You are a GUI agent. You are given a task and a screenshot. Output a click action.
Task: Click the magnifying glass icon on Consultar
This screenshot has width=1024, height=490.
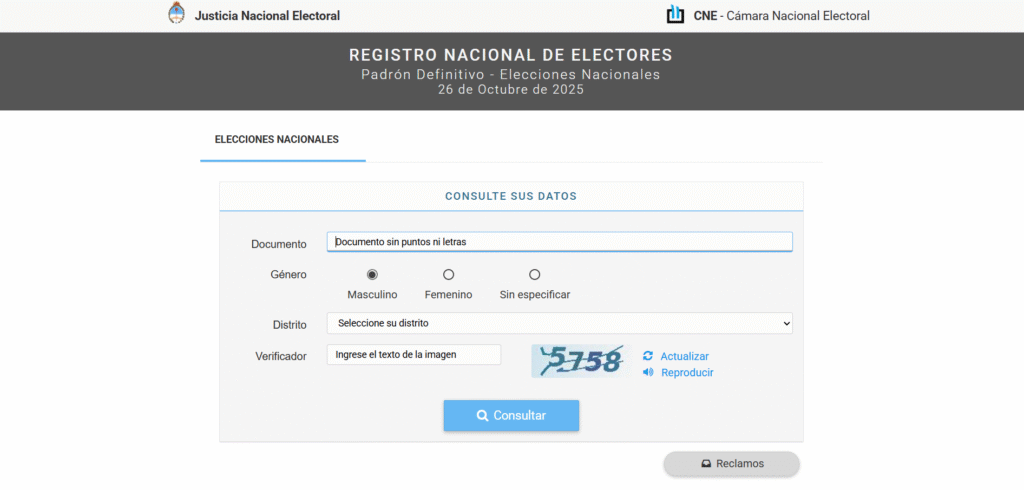coord(482,415)
